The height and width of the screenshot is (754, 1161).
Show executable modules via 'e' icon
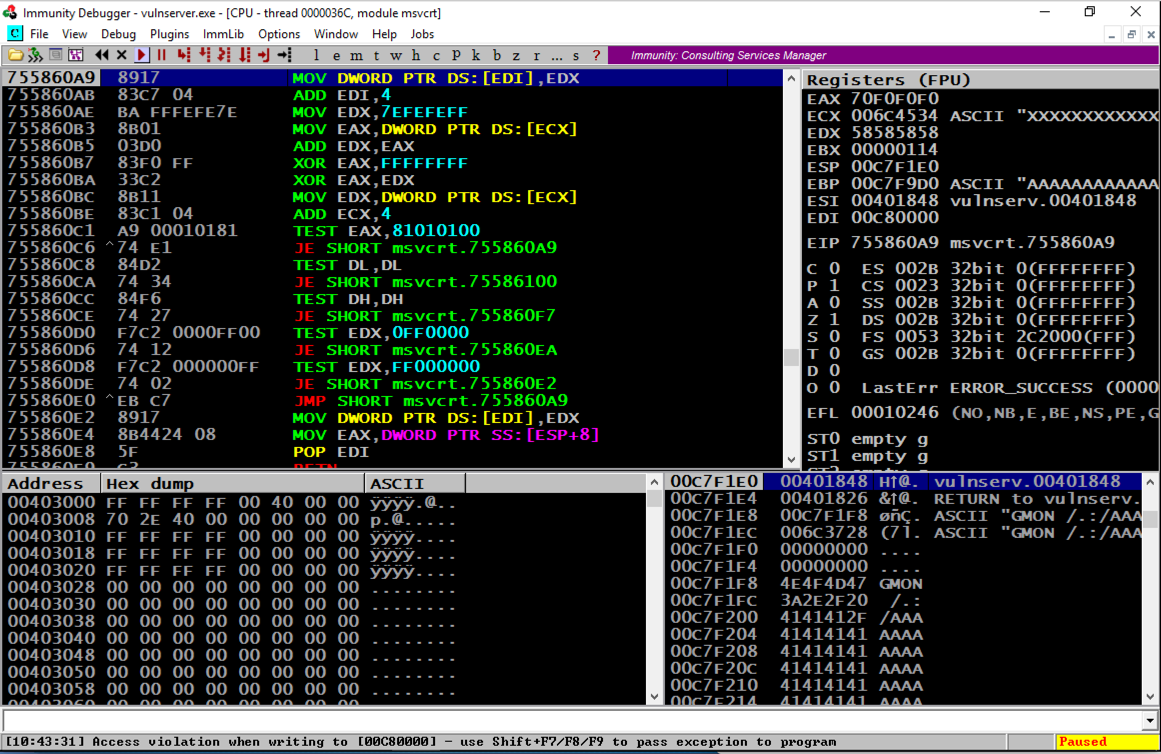click(x=336, y=55)
